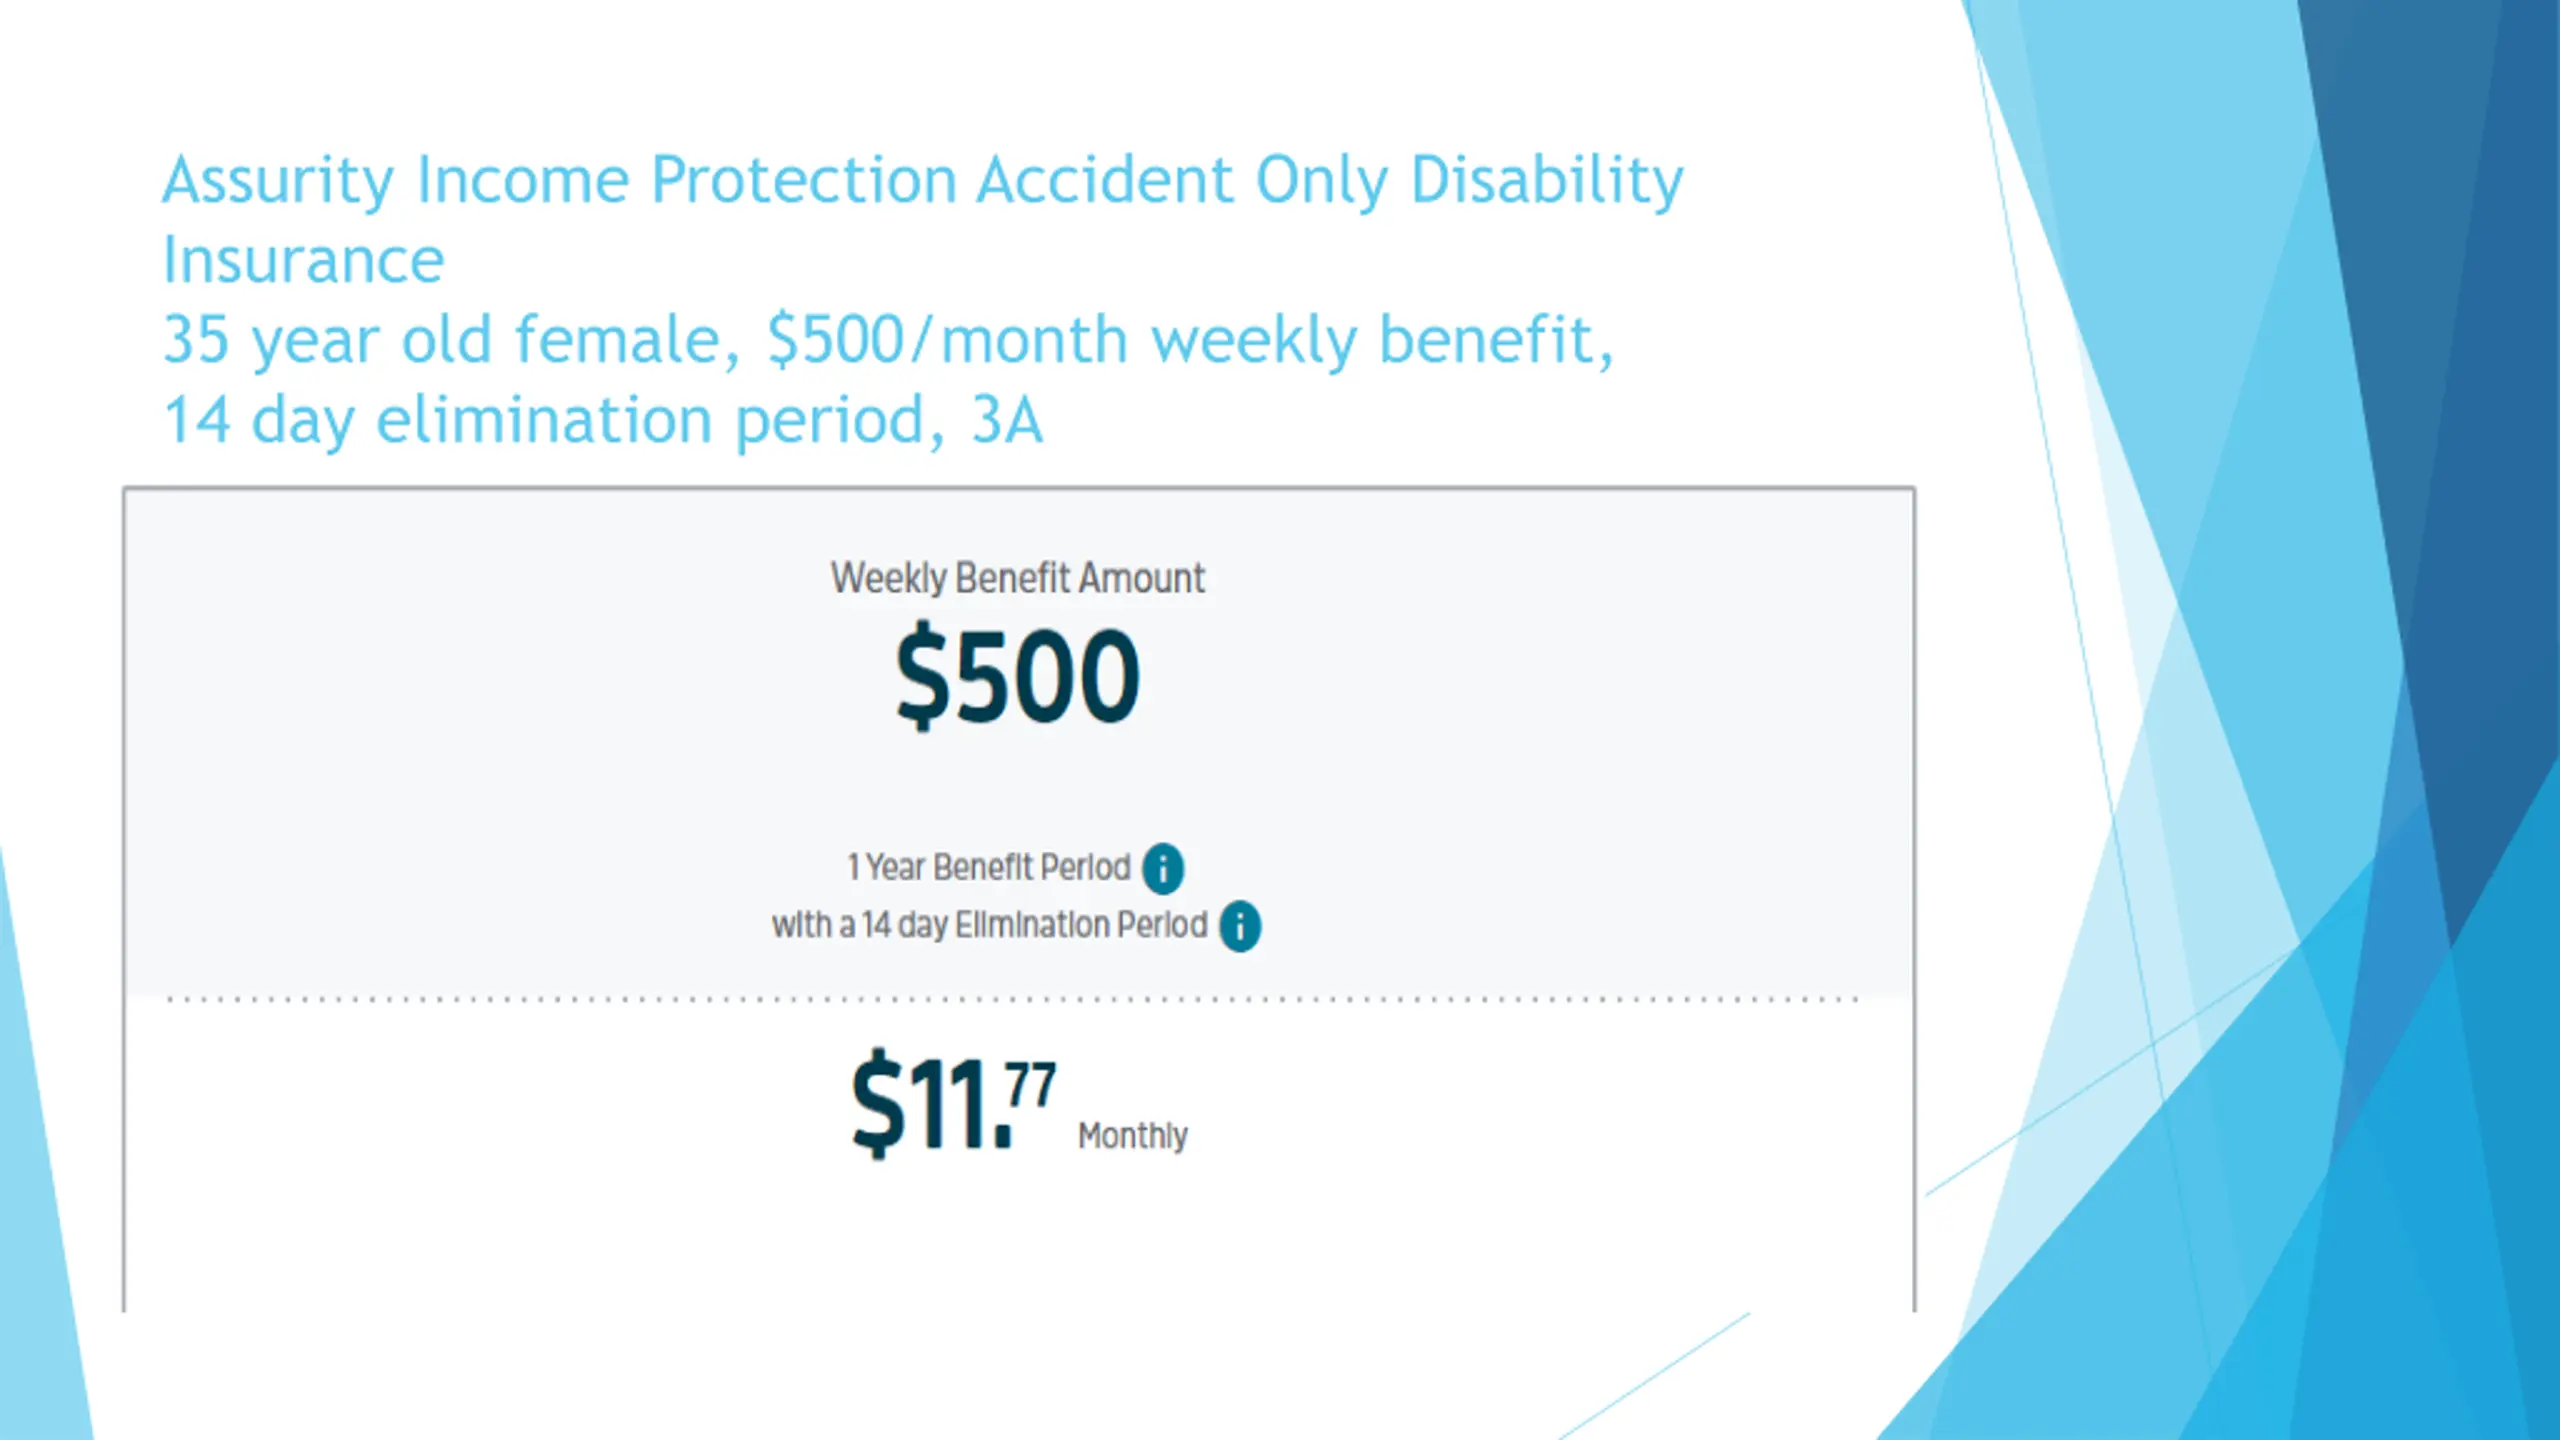Select the title line starting with Assurity Income Protection

tap(923, 180)
